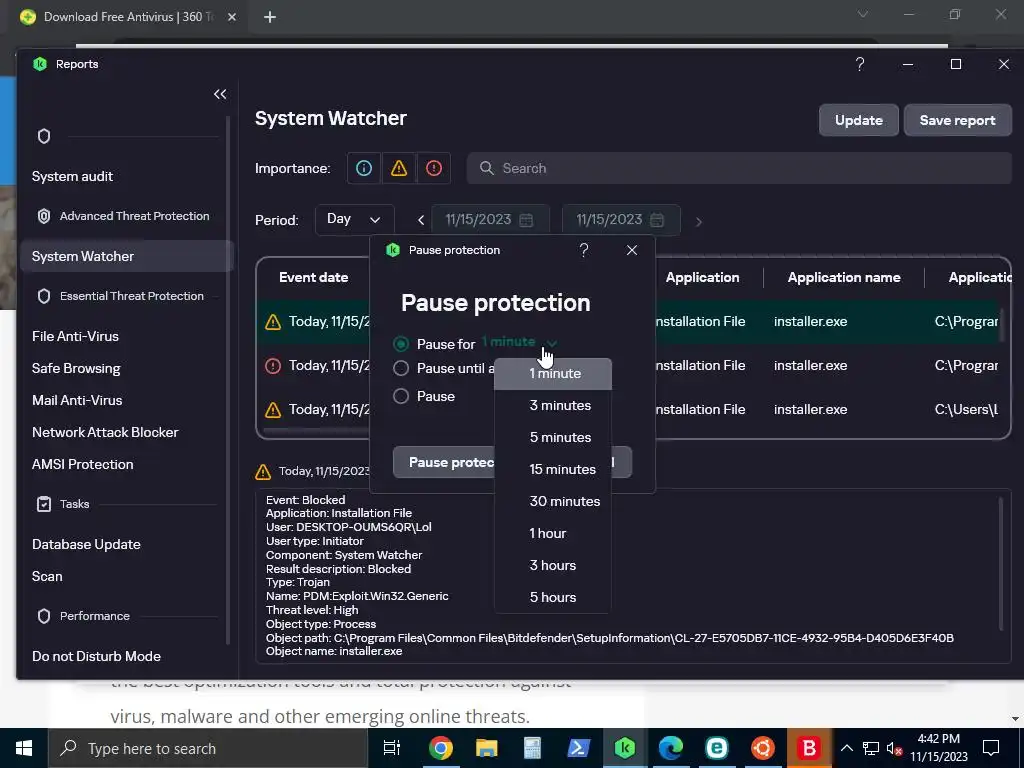This screenshot has width=1024, height=768.
Task: Click the start date field 11/15/2023
Action: tap(490, 220)
